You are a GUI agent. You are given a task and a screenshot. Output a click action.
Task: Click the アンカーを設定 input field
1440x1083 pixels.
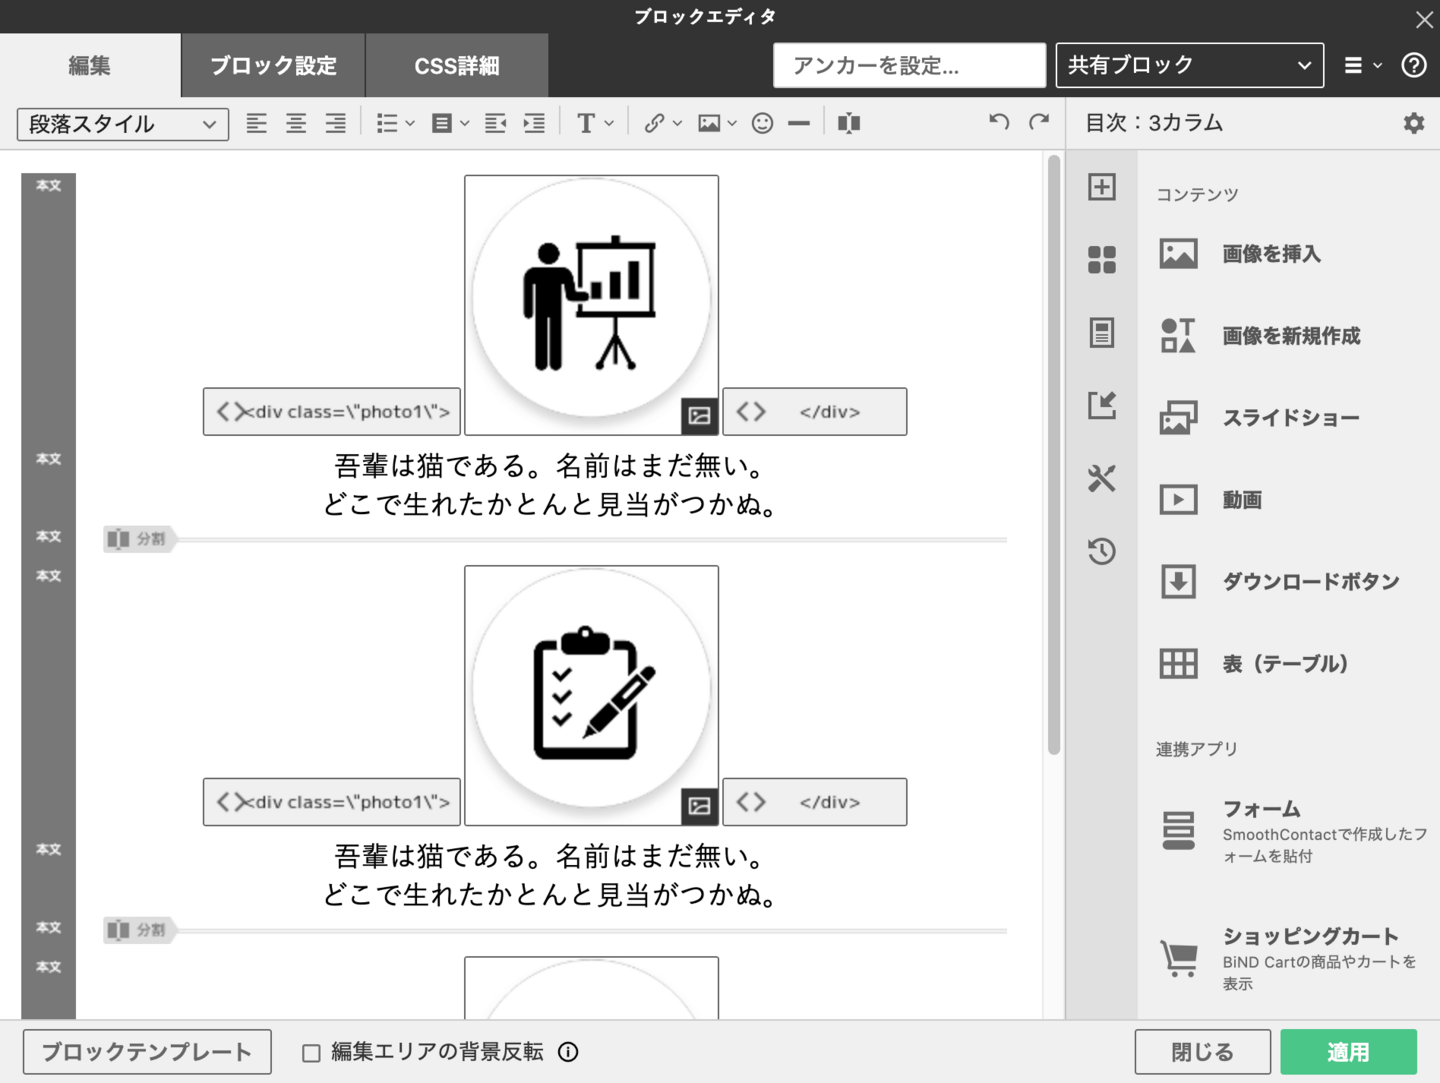tap(909, 65)
